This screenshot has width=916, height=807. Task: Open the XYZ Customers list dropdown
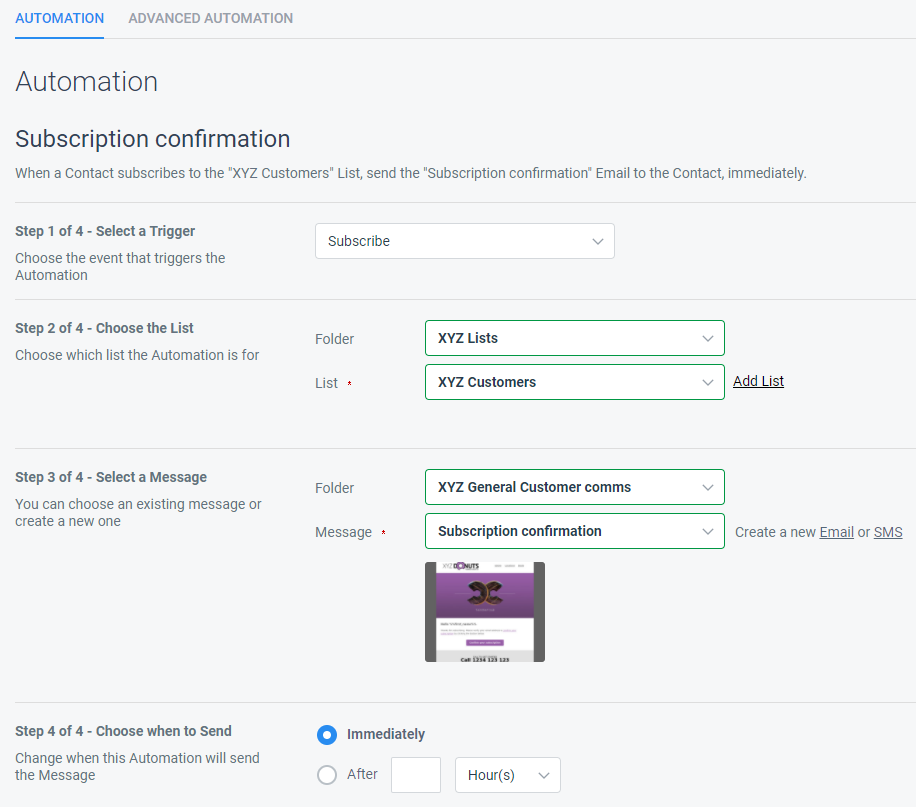(574, 382)
